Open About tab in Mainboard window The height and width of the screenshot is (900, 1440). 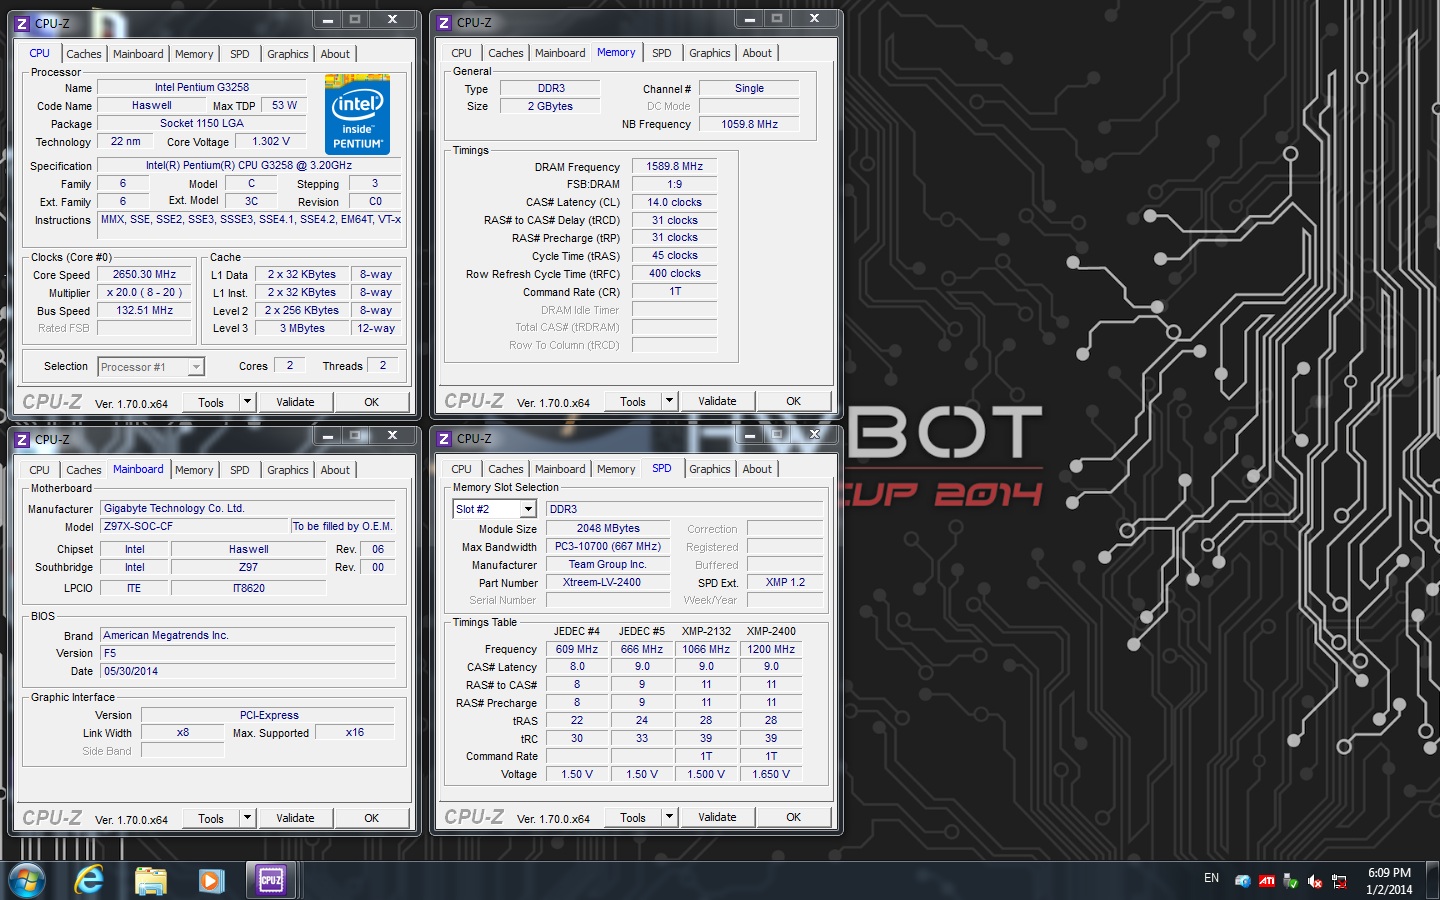335,470
